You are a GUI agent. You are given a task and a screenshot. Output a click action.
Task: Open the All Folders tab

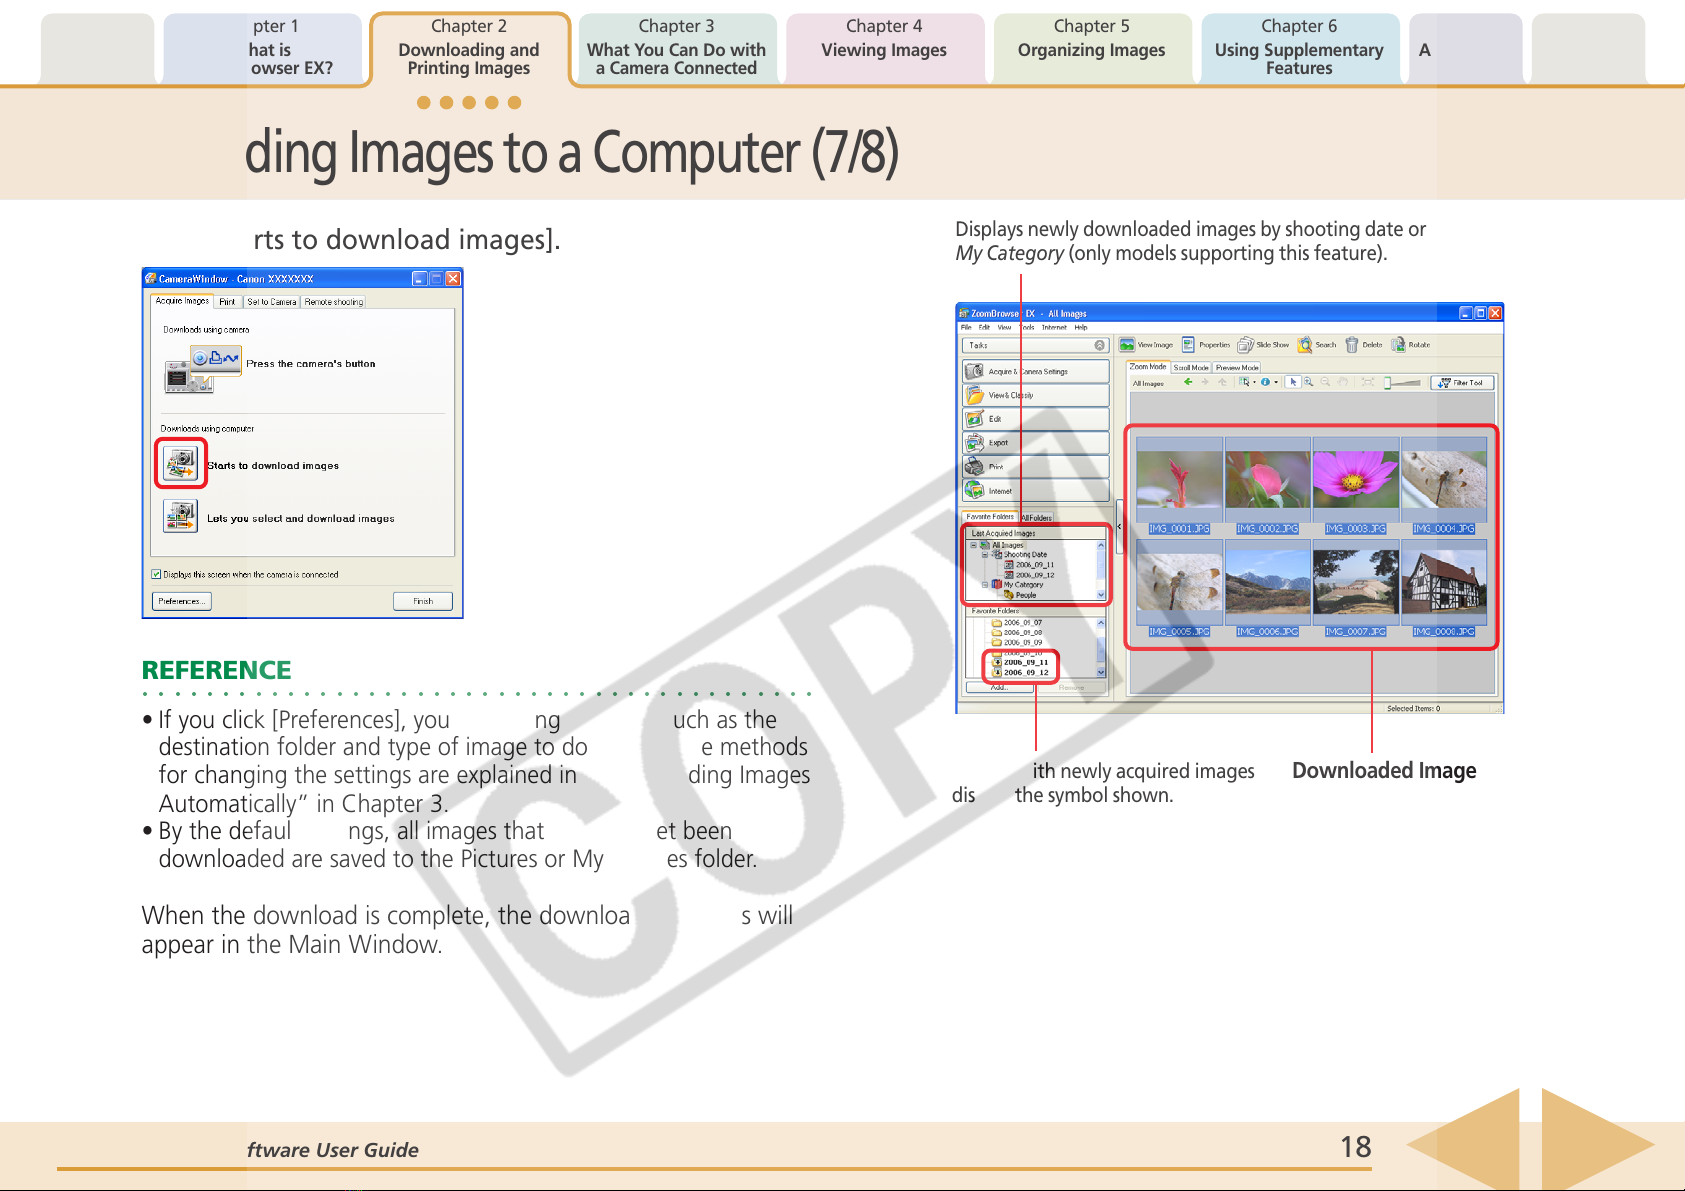point(1036,518)
